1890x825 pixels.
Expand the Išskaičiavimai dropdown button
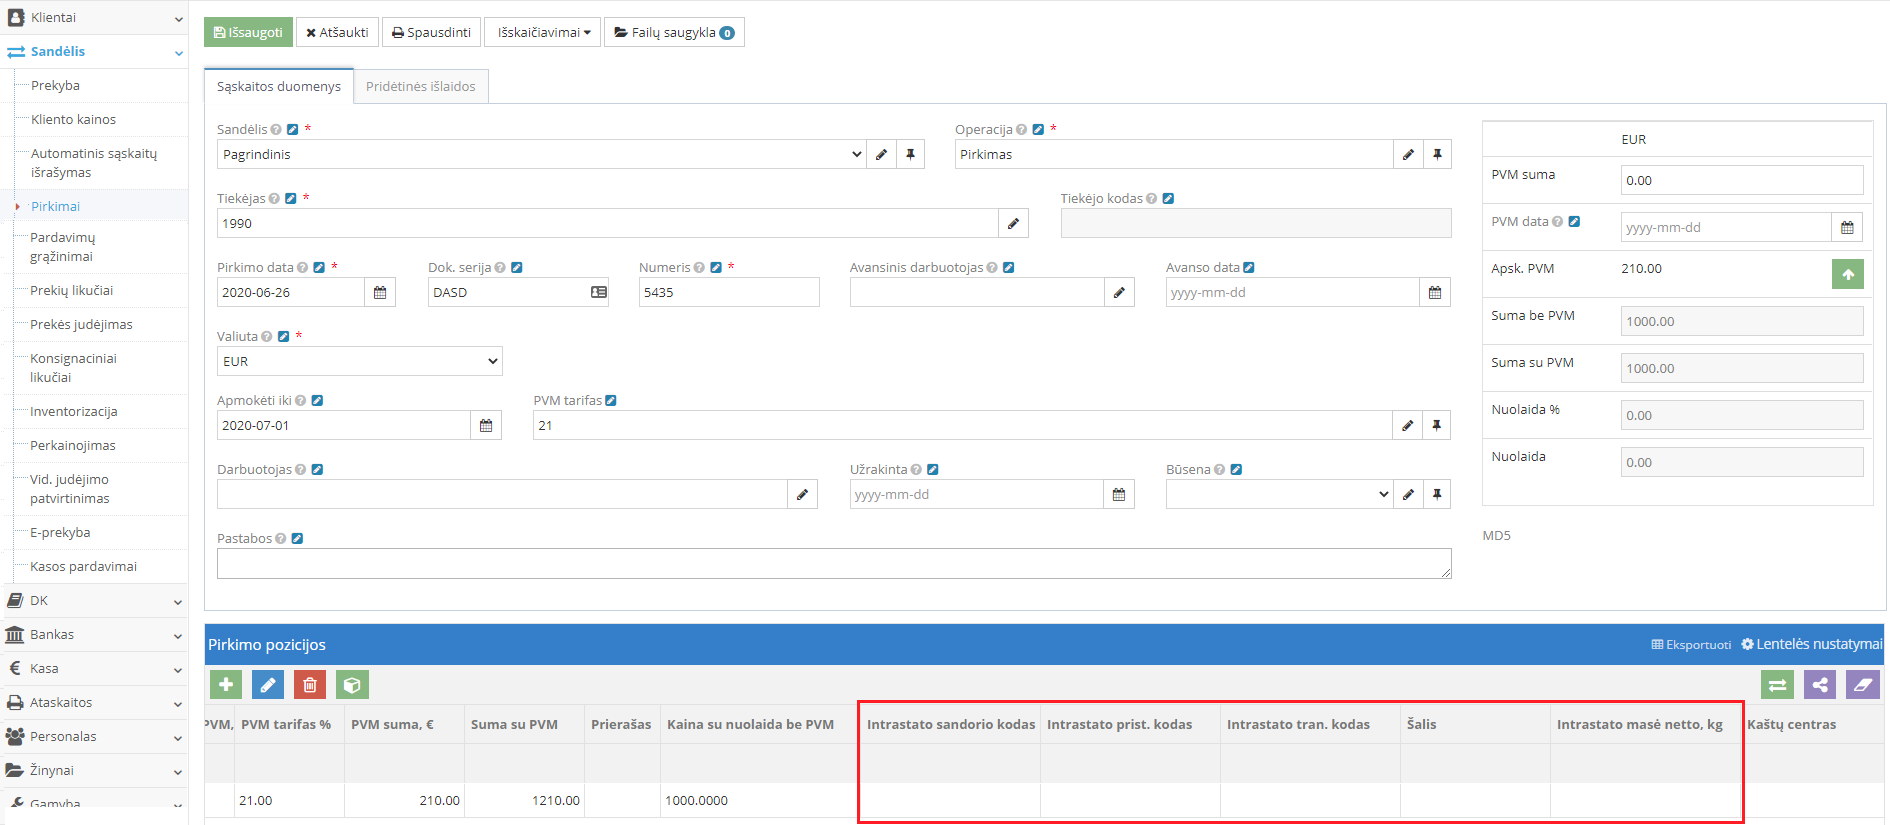pos(543,33)
